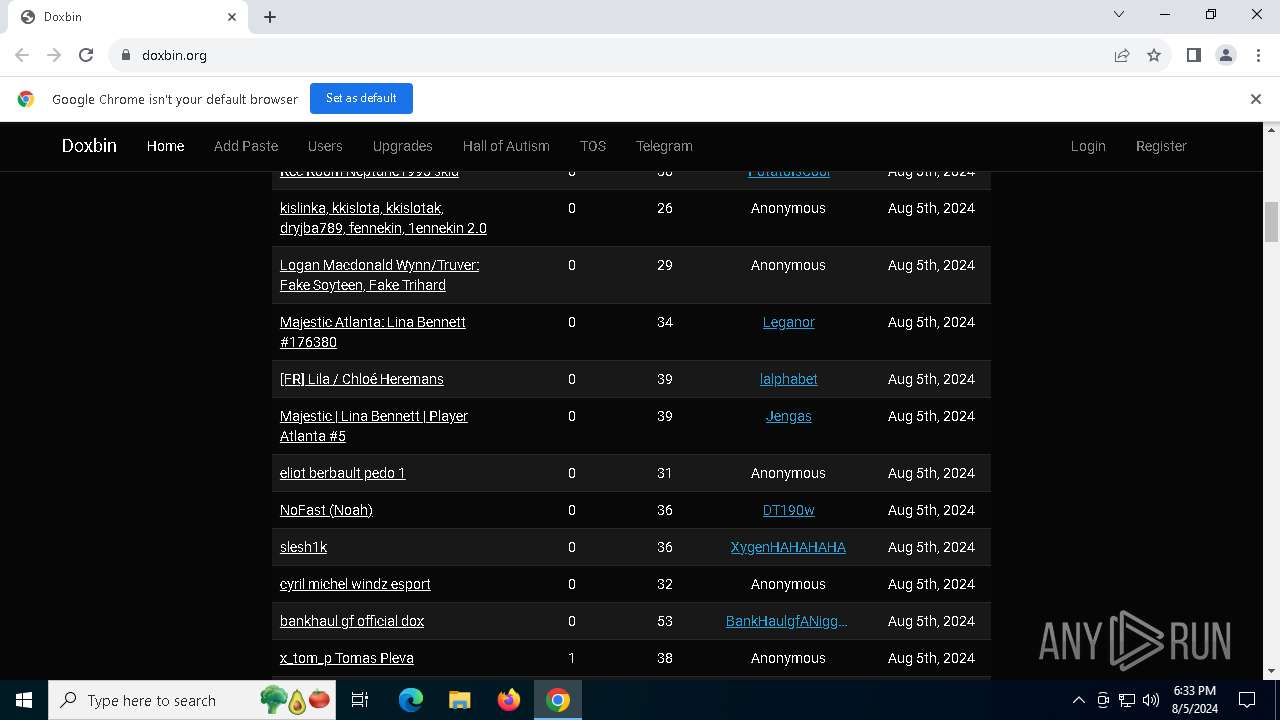Open File Explorer from the taskbar
This screenshot has width=1280, height=720.
coord(460,700)
